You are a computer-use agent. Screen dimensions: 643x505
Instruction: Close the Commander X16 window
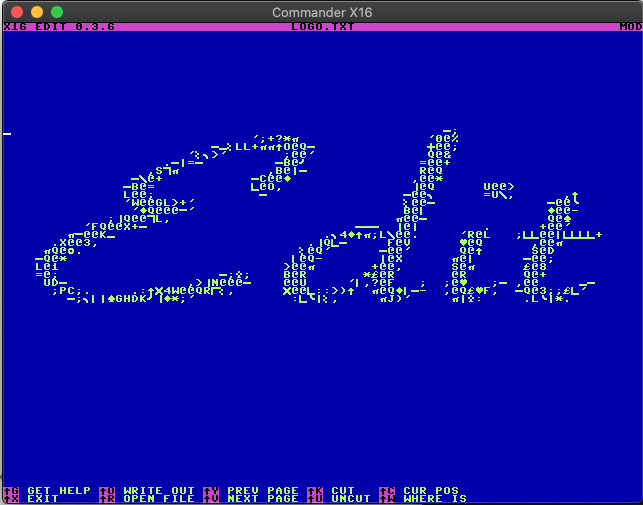click(x=17, y=12)
